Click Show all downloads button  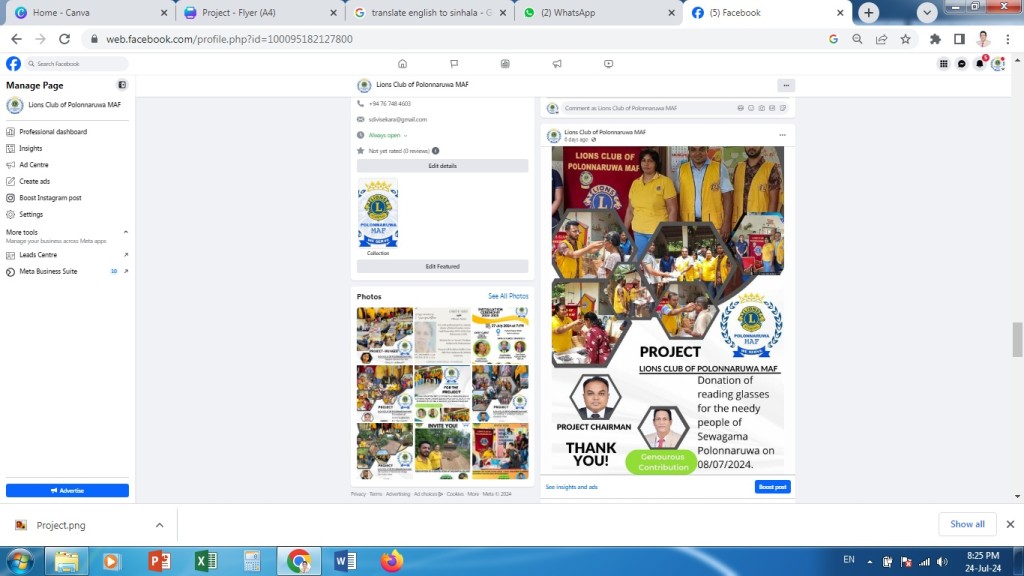point(967,524)
